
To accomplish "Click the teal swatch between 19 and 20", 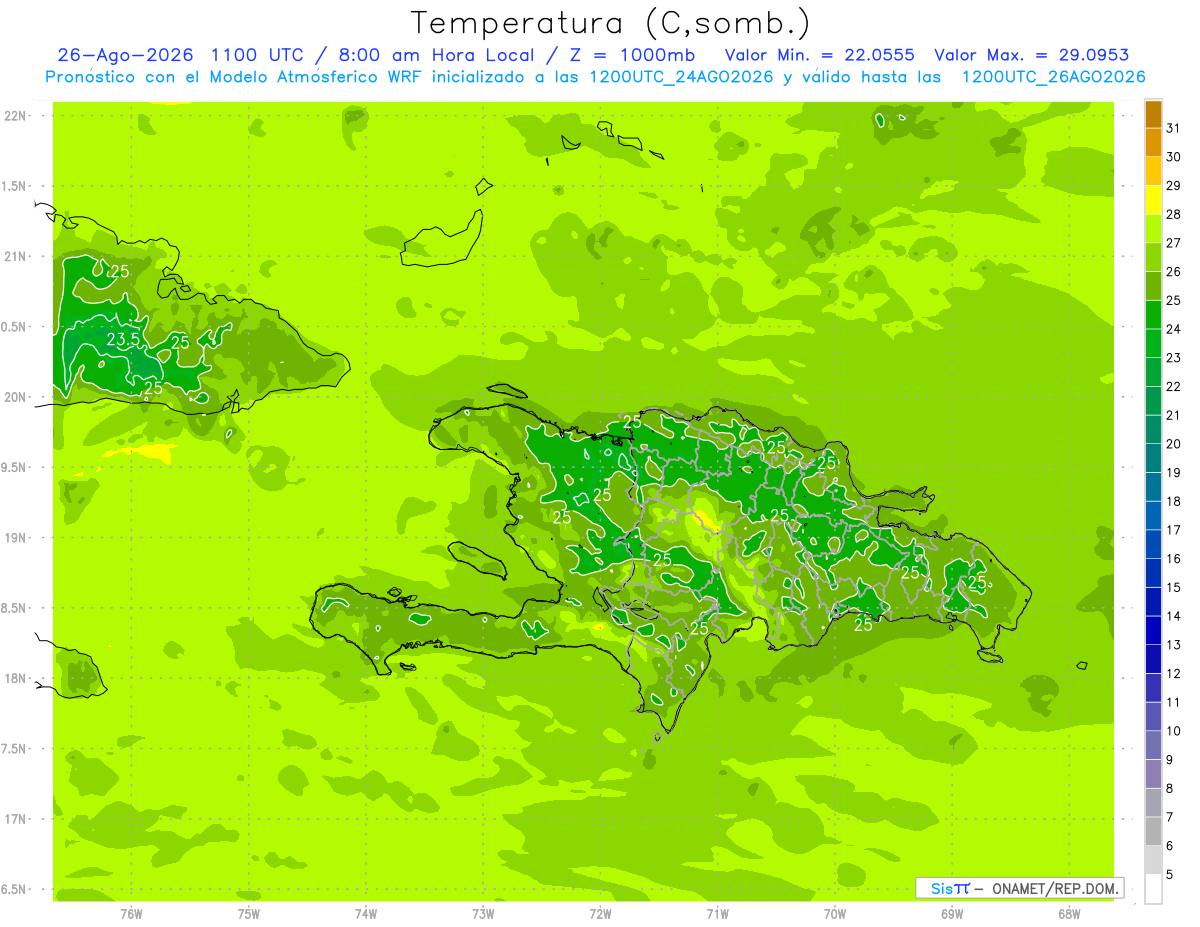I will [1153, 458].
